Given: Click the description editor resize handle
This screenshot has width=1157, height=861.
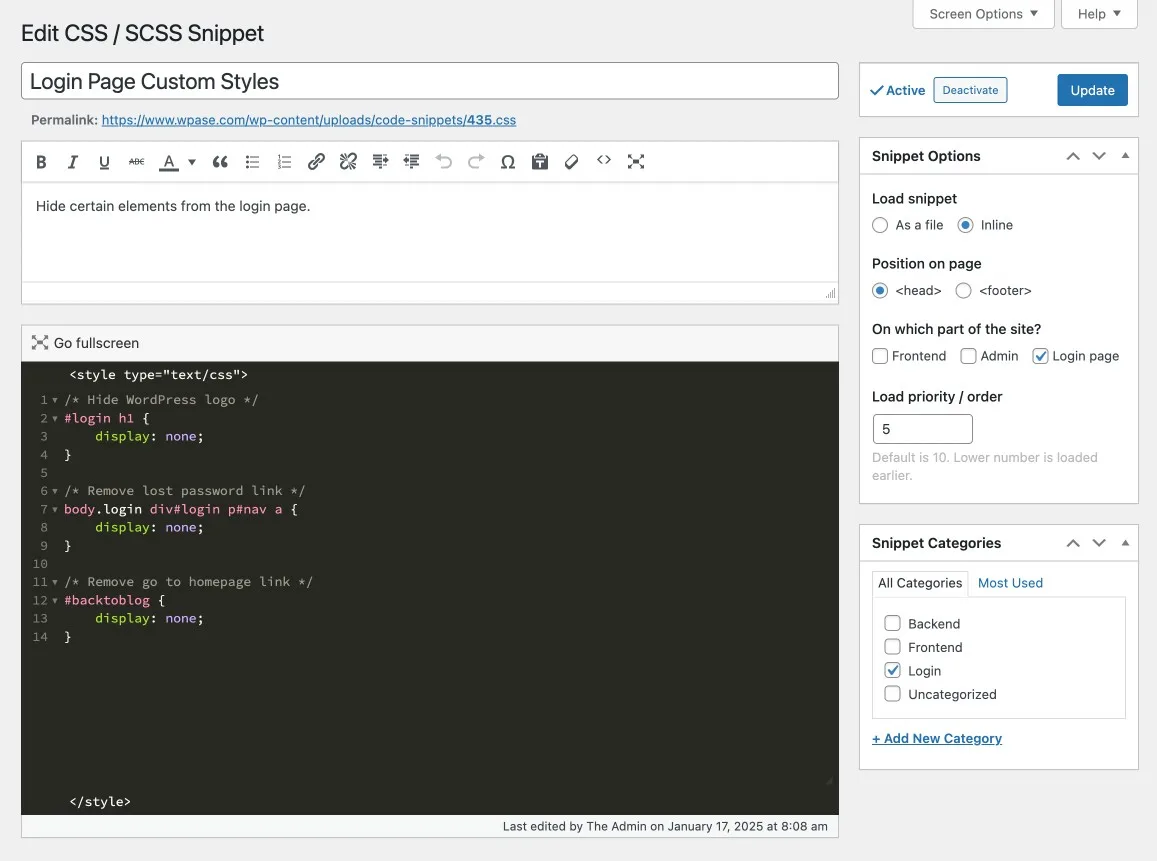Looking at the screenshot, I should (x=830, y=294).
